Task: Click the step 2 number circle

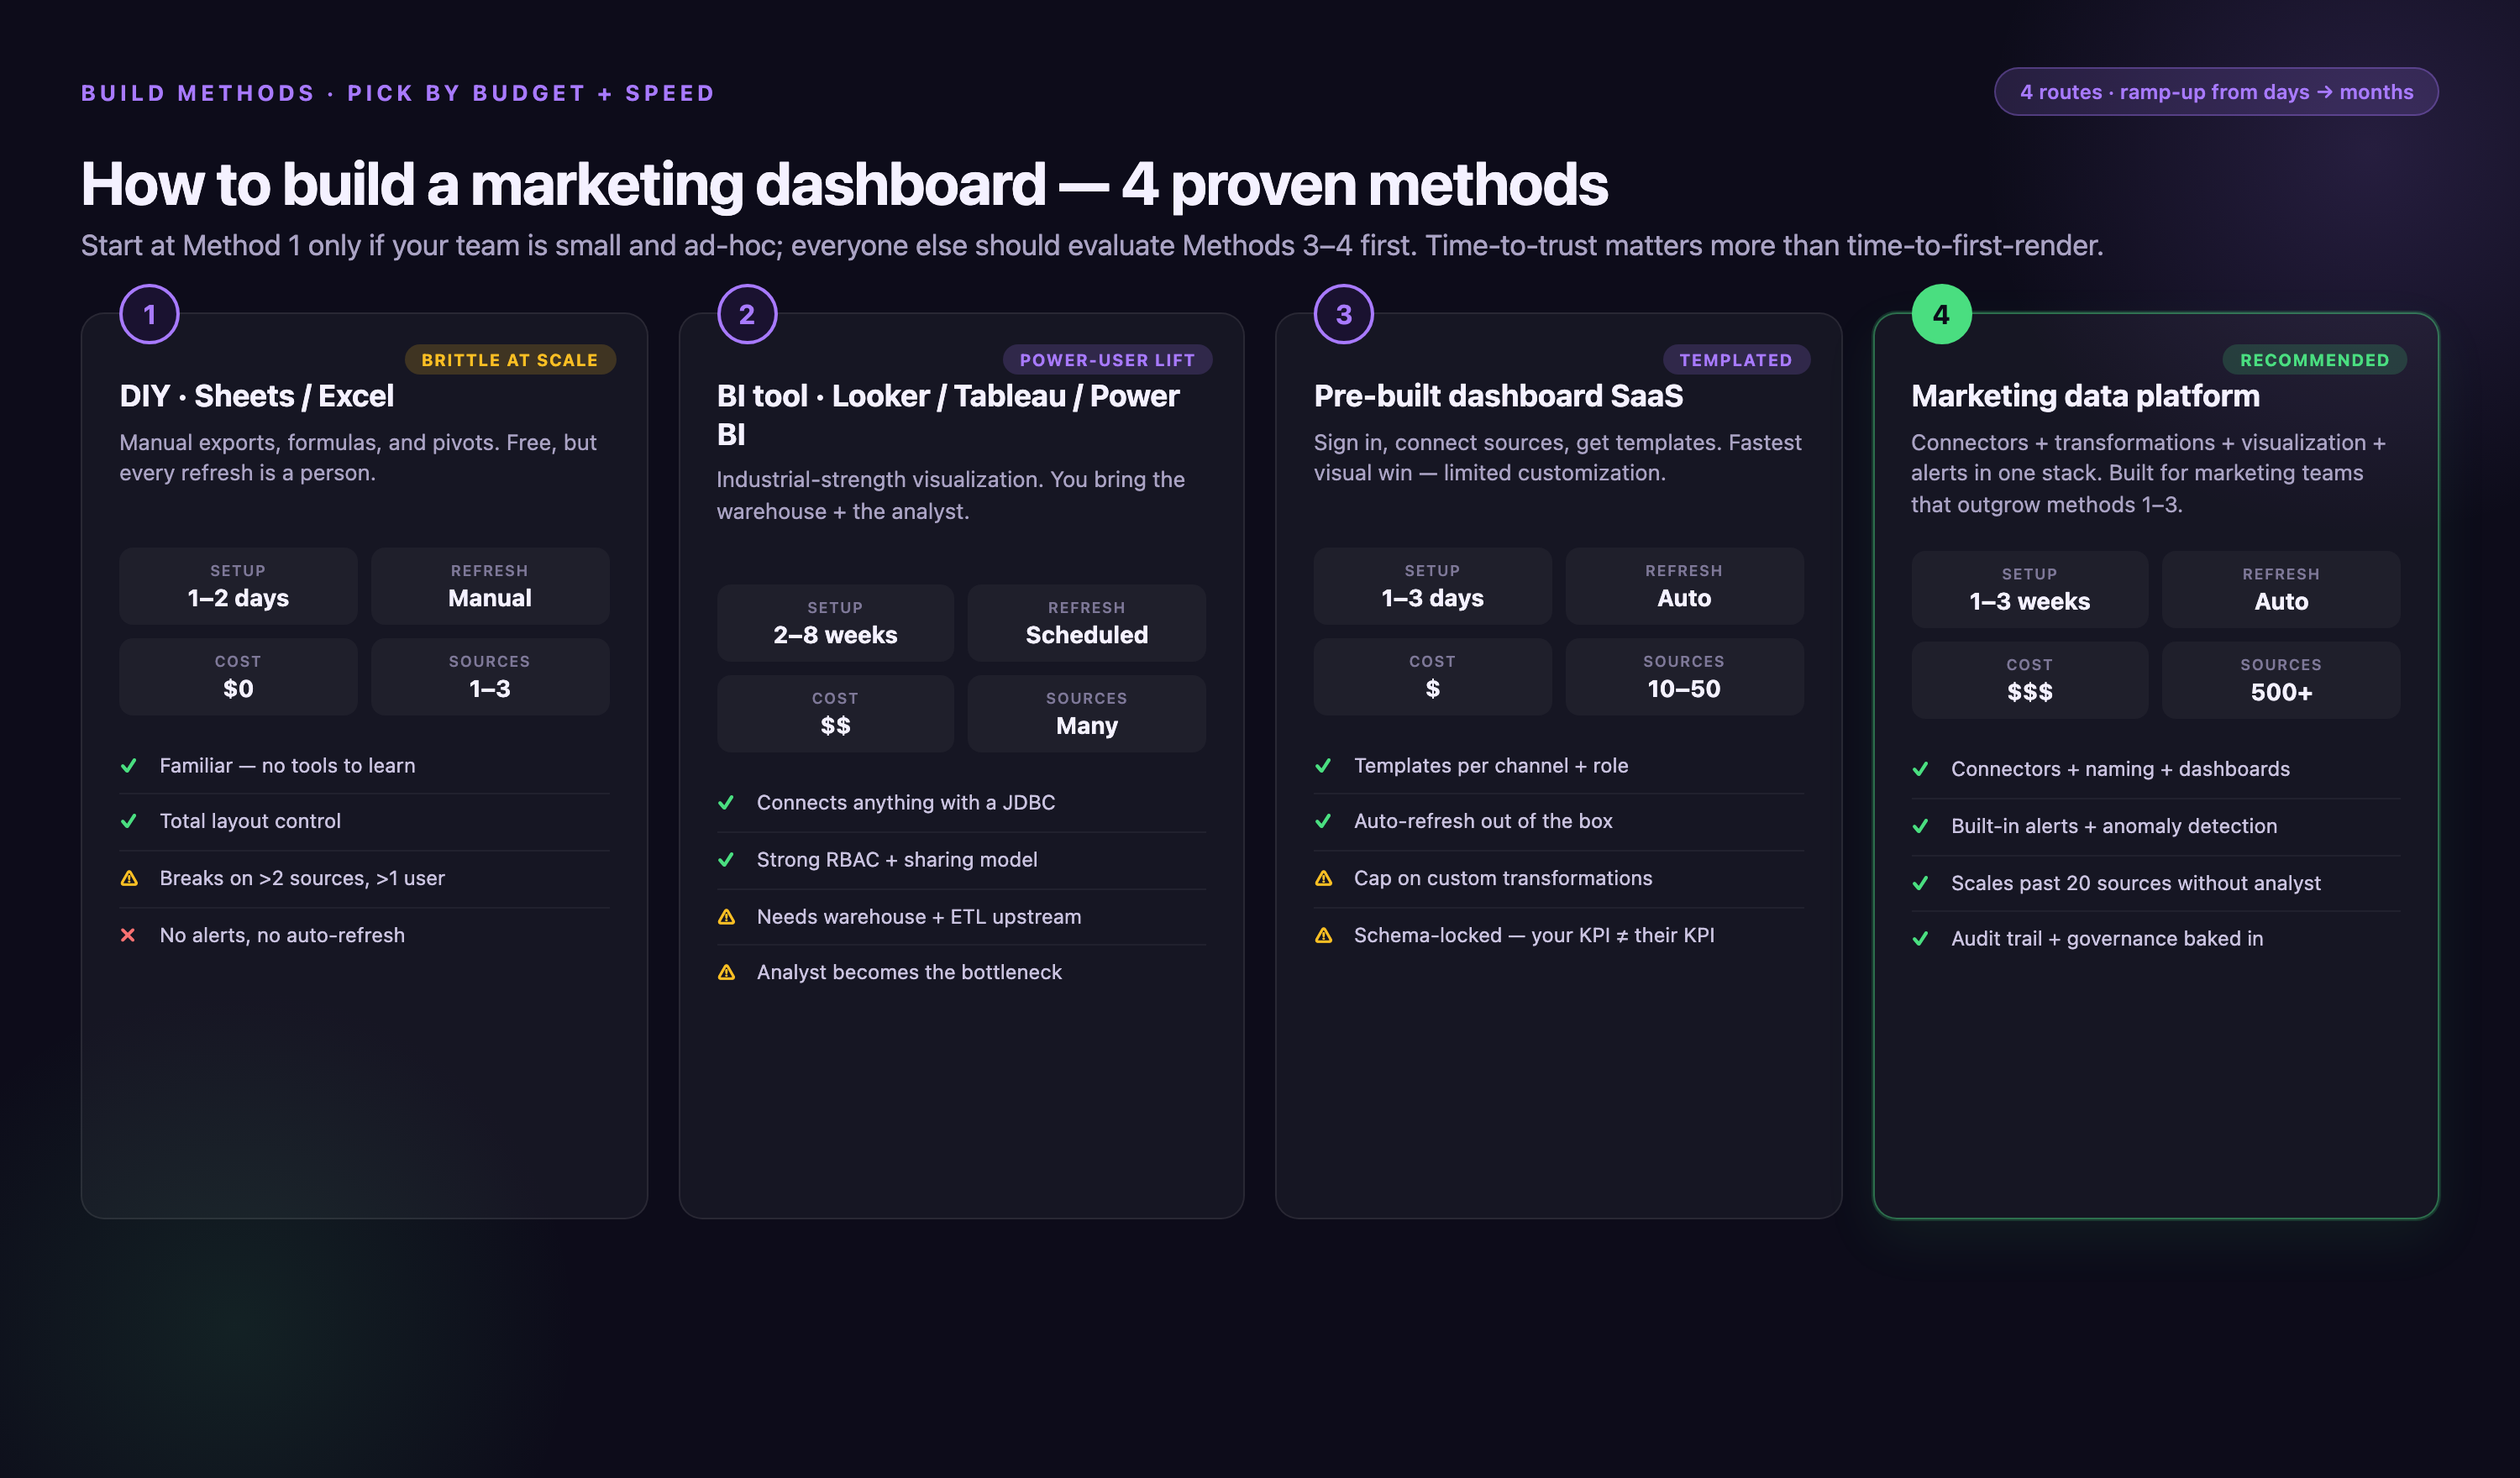Action: [747, 314]
